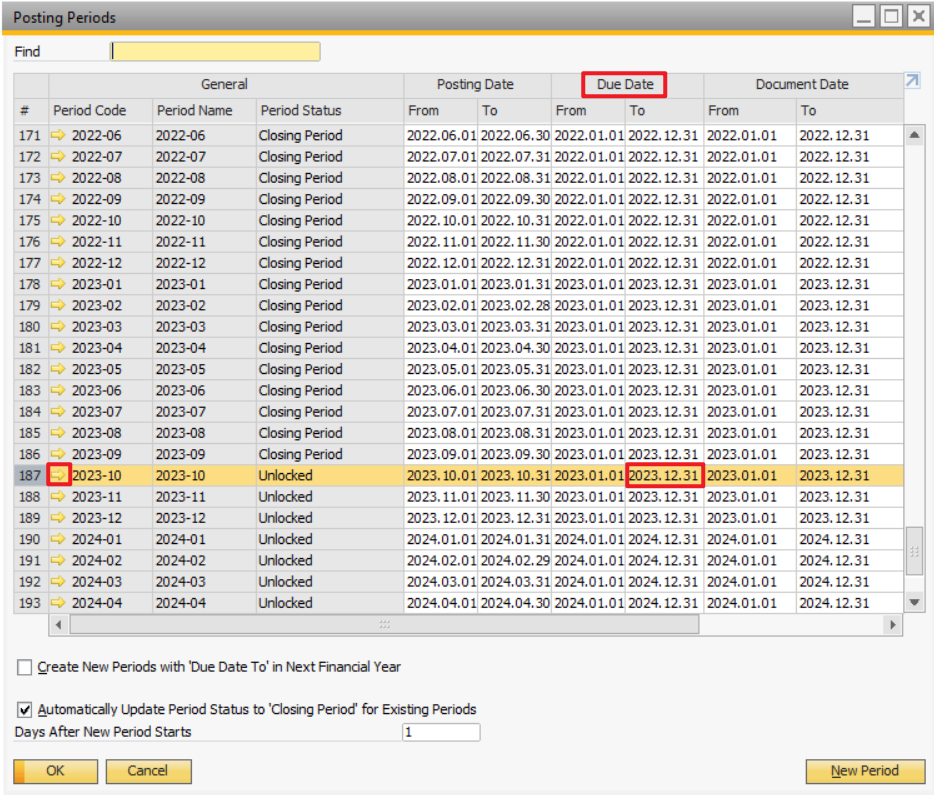
Task: Click posting date to '2023.02.28'
Action: [515, 305]
